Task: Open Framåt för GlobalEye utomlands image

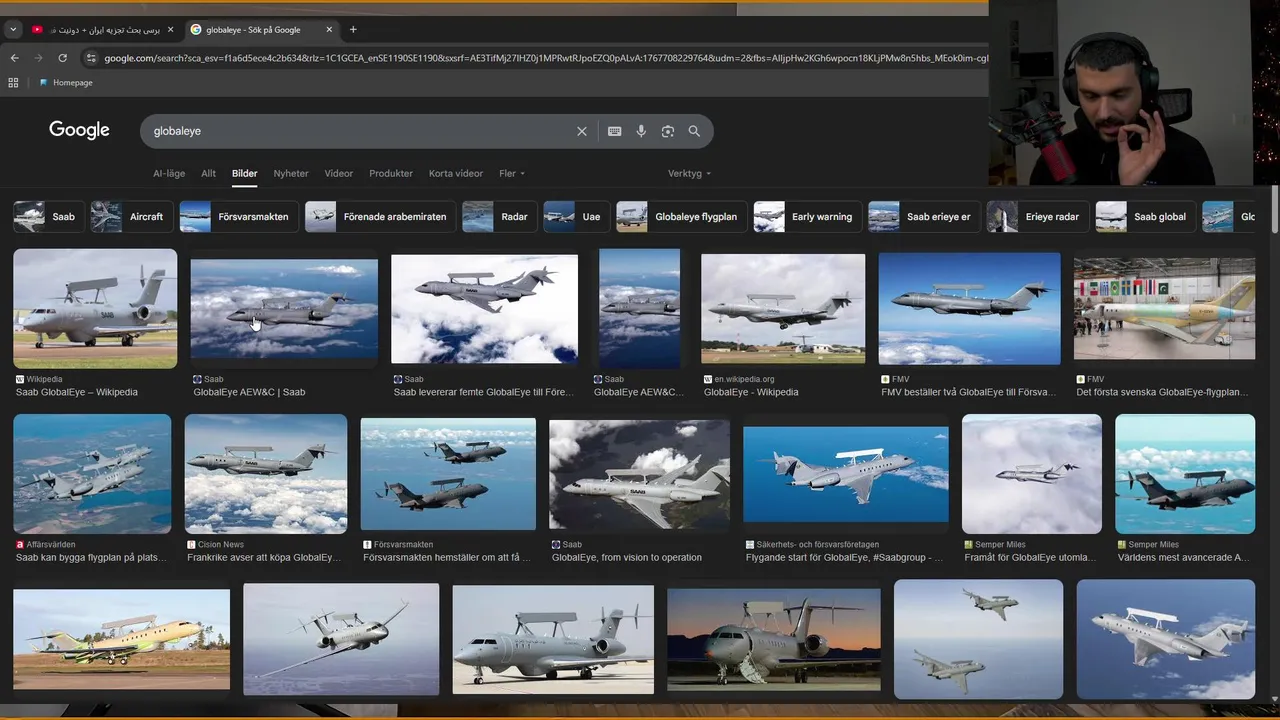Action: point(1032,473)
